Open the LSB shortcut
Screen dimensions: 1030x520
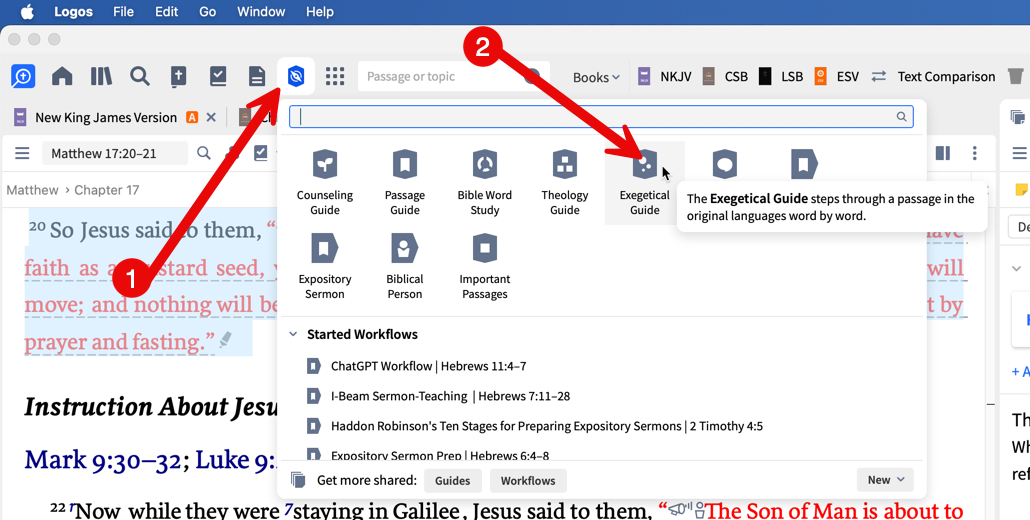click(780, 77)
